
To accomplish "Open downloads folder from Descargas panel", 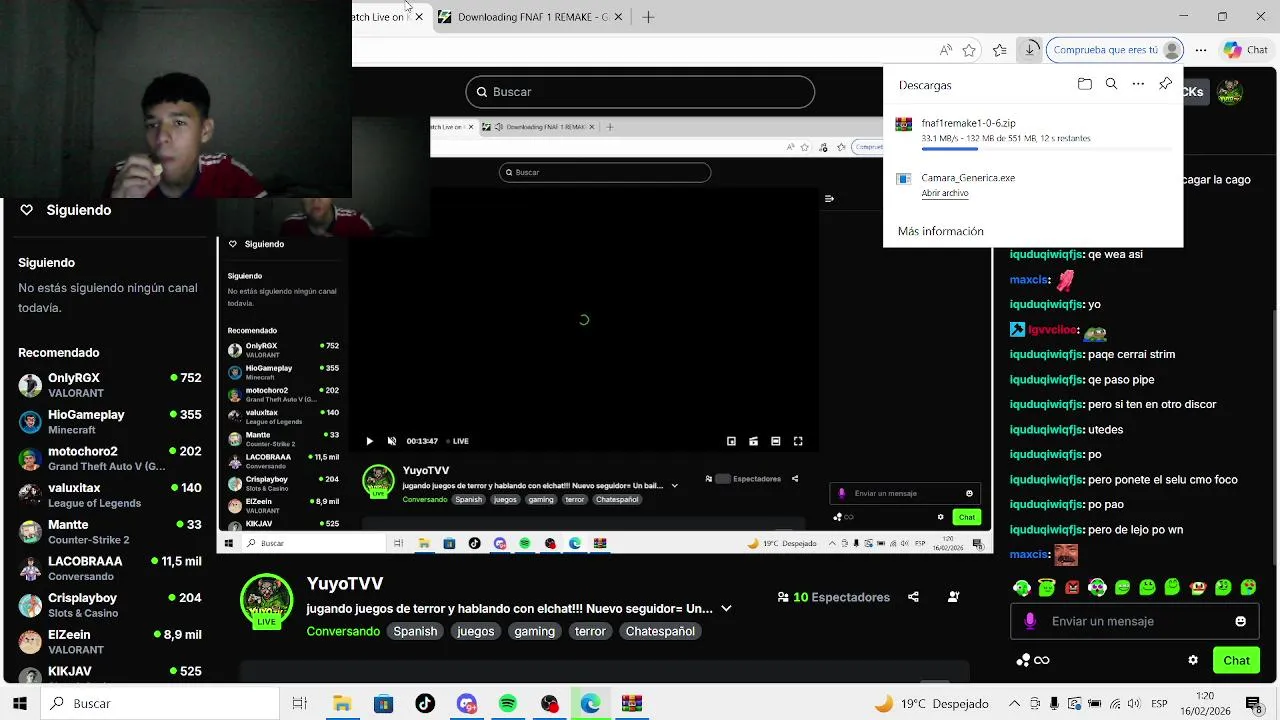I will tap(1084, 85).
